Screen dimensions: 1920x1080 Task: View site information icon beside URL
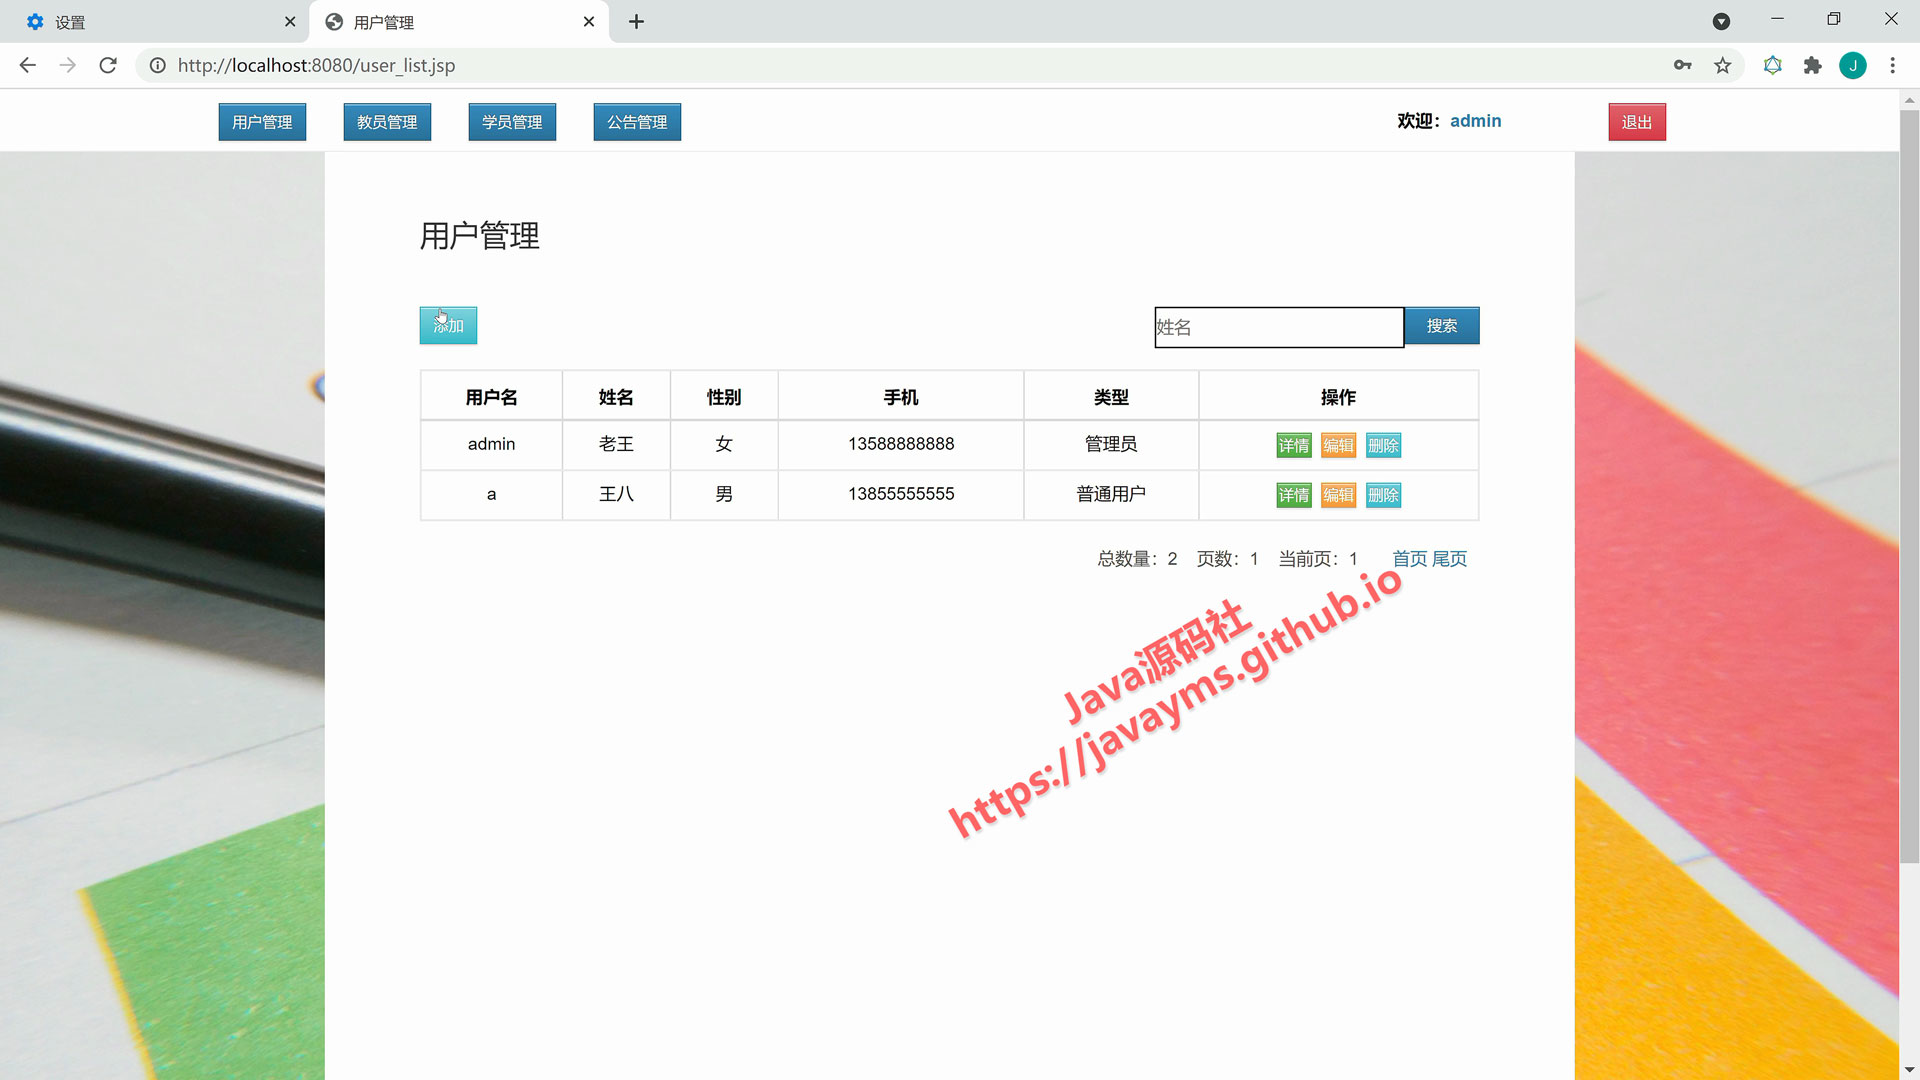[157, 65]
